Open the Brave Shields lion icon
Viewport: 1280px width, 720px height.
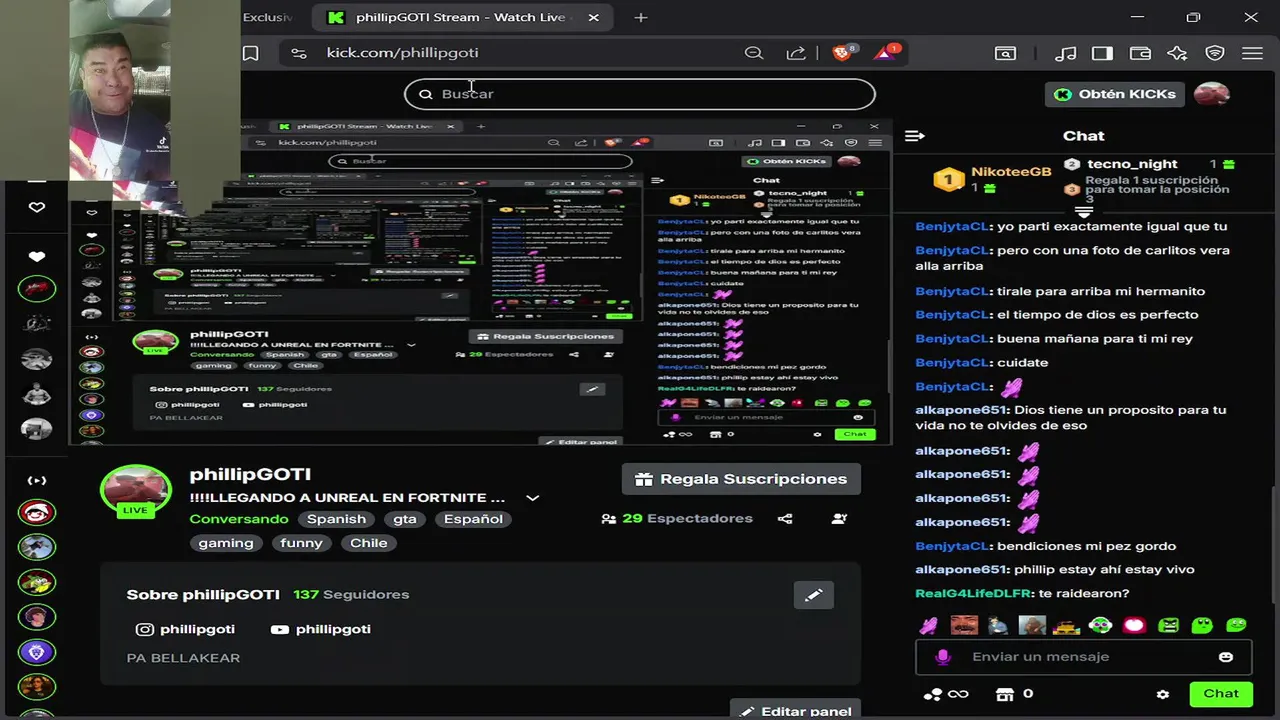point(844,53)
